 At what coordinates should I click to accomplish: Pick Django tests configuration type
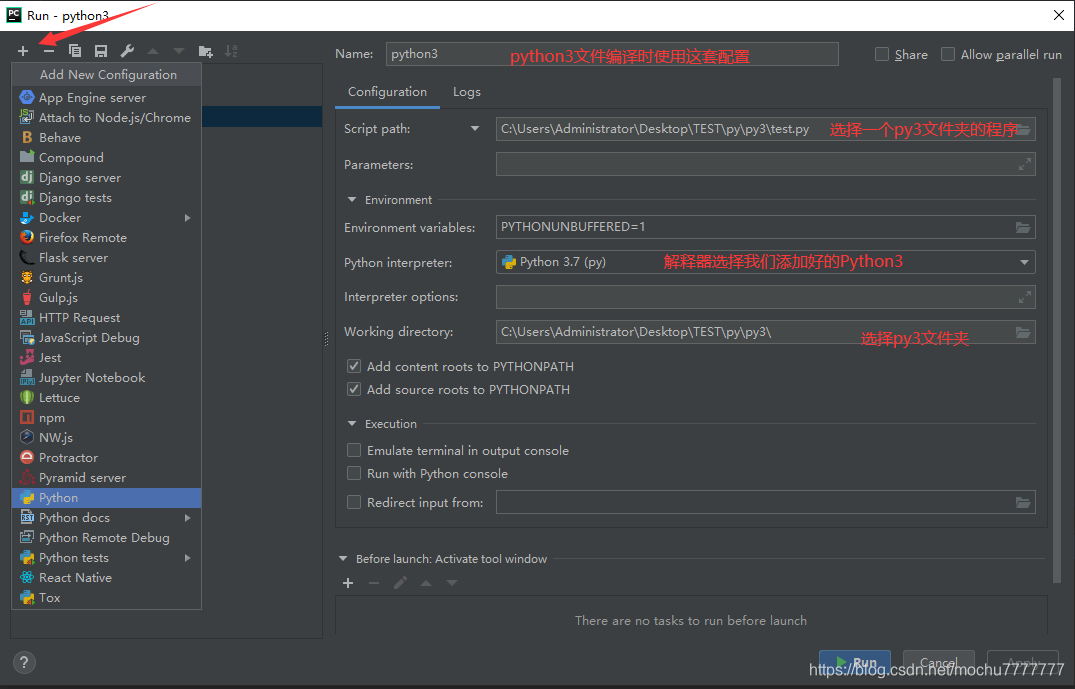click(106, 197)
